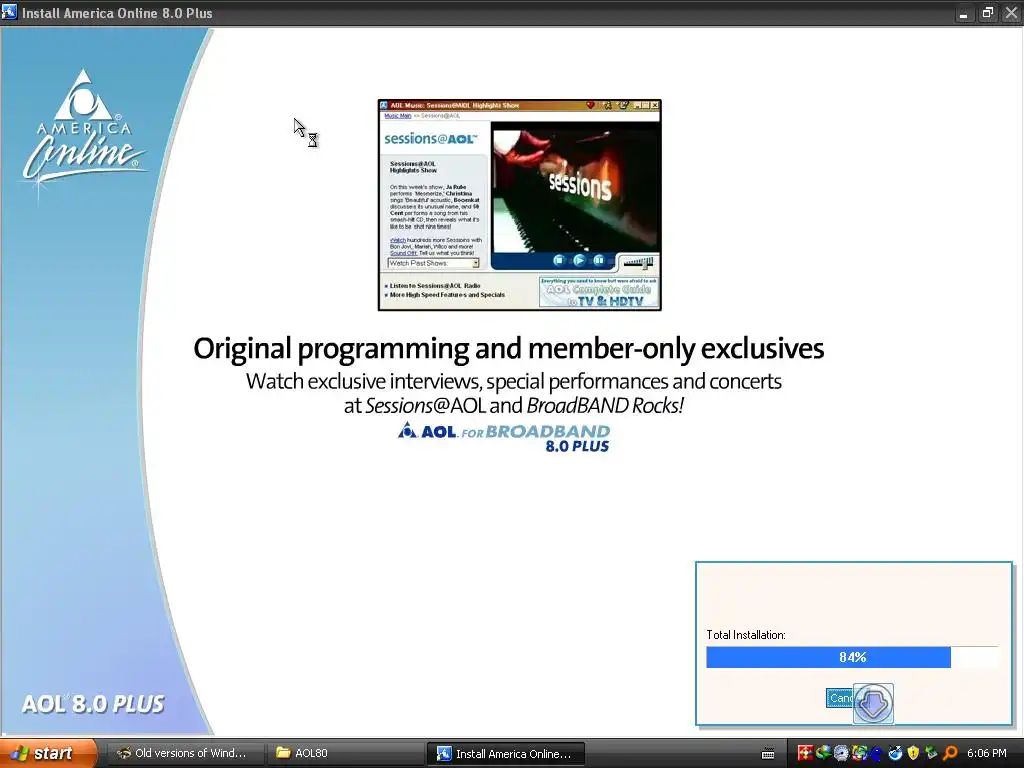
Task: Click 'Watch exclusive interviews' subtitle line
Action: [x=513, y=381]
